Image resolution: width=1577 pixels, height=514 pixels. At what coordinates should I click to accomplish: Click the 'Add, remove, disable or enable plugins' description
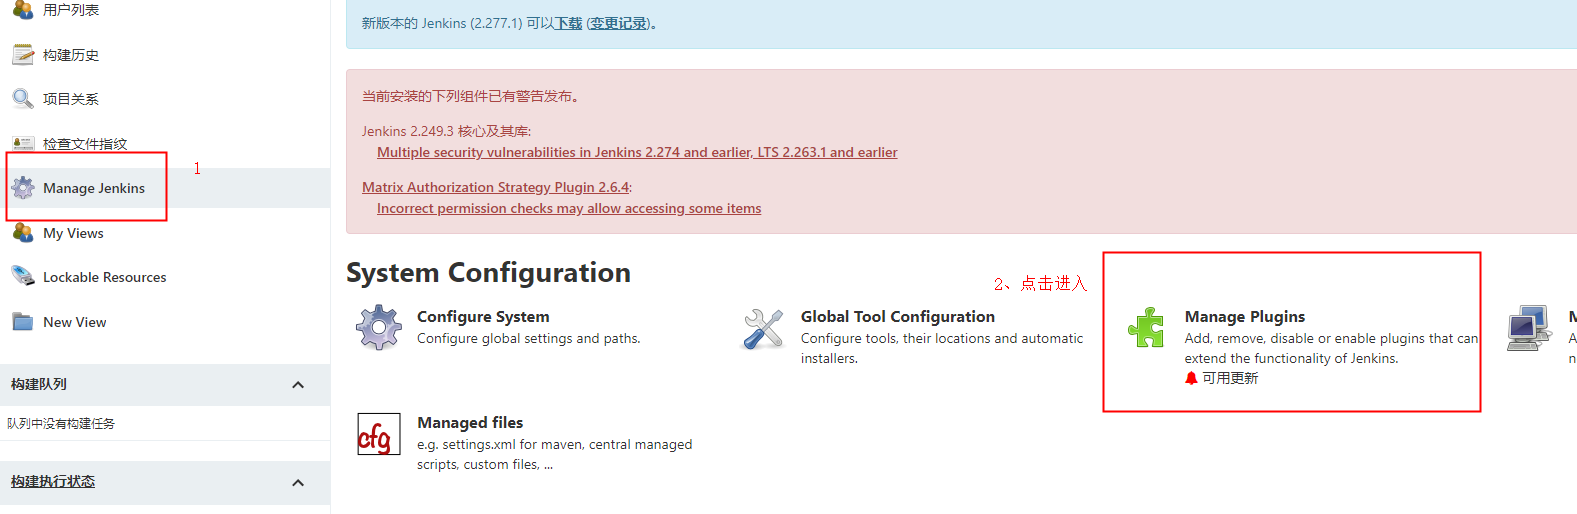(1331, 348)
